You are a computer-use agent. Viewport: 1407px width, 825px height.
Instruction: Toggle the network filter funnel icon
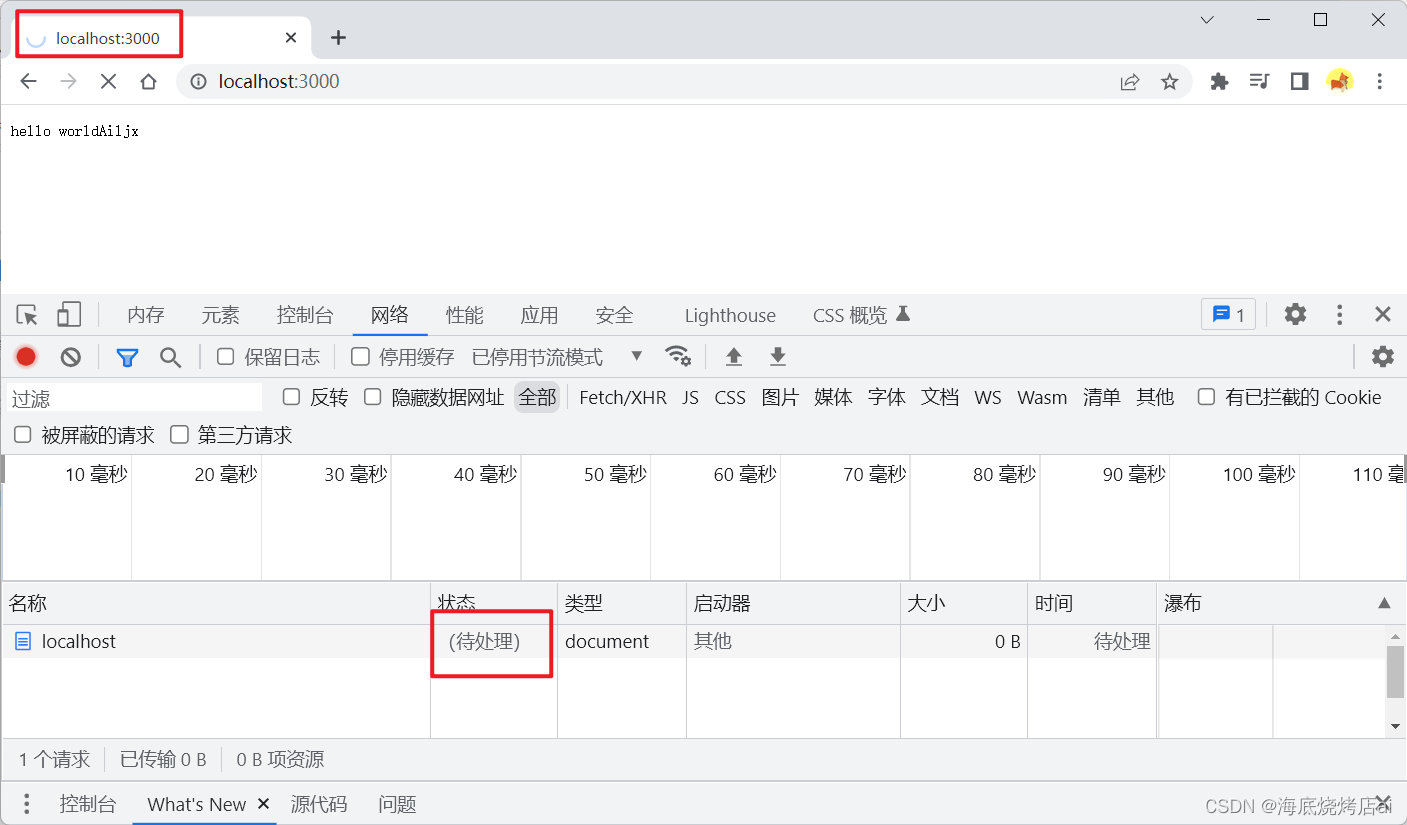tap(127, 357)
